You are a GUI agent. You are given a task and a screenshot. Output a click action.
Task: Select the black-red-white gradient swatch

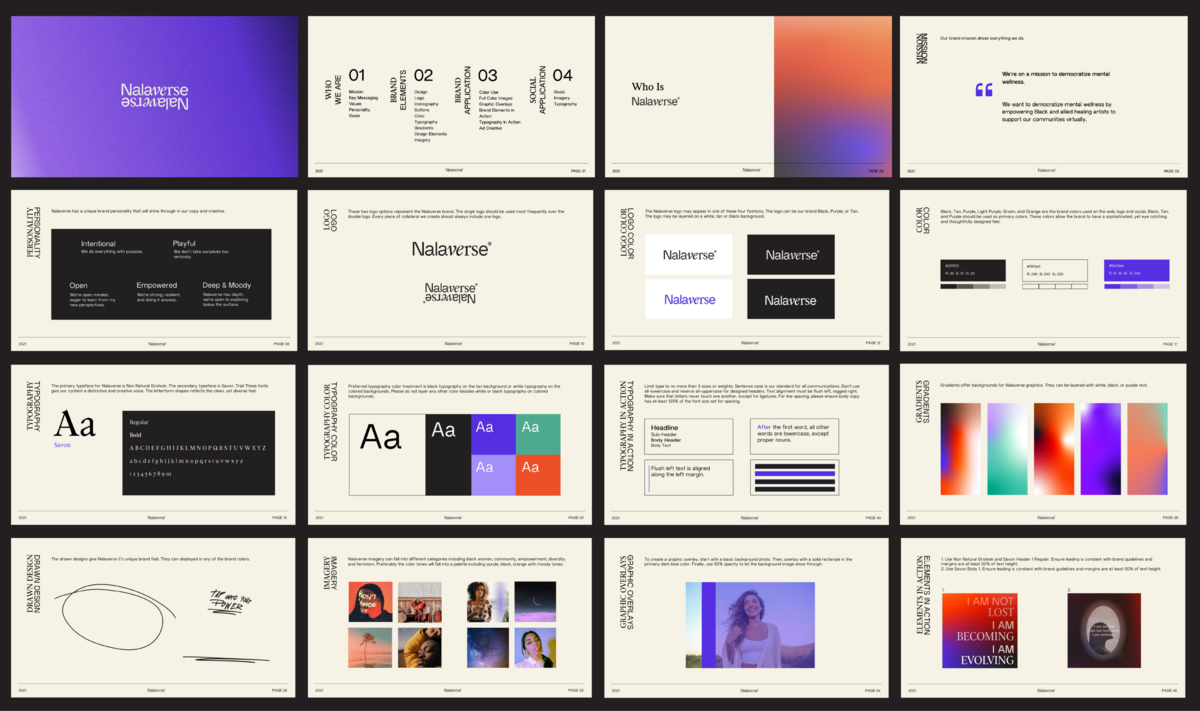(961, 449)
